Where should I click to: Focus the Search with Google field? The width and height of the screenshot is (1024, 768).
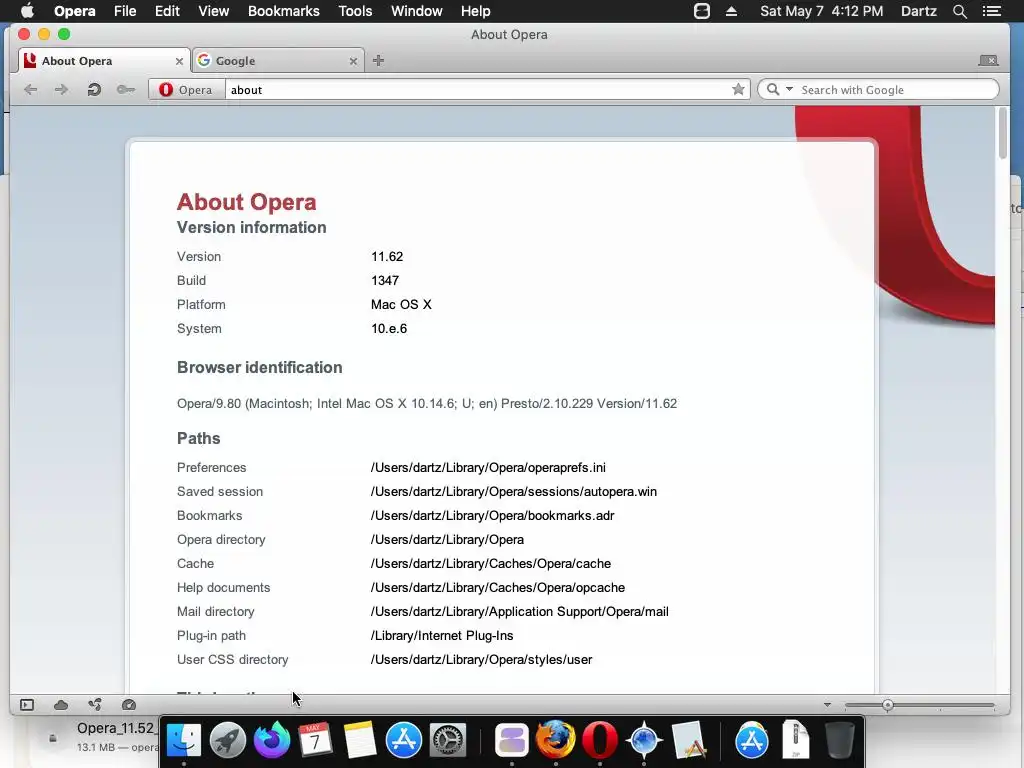pos(895,89)
